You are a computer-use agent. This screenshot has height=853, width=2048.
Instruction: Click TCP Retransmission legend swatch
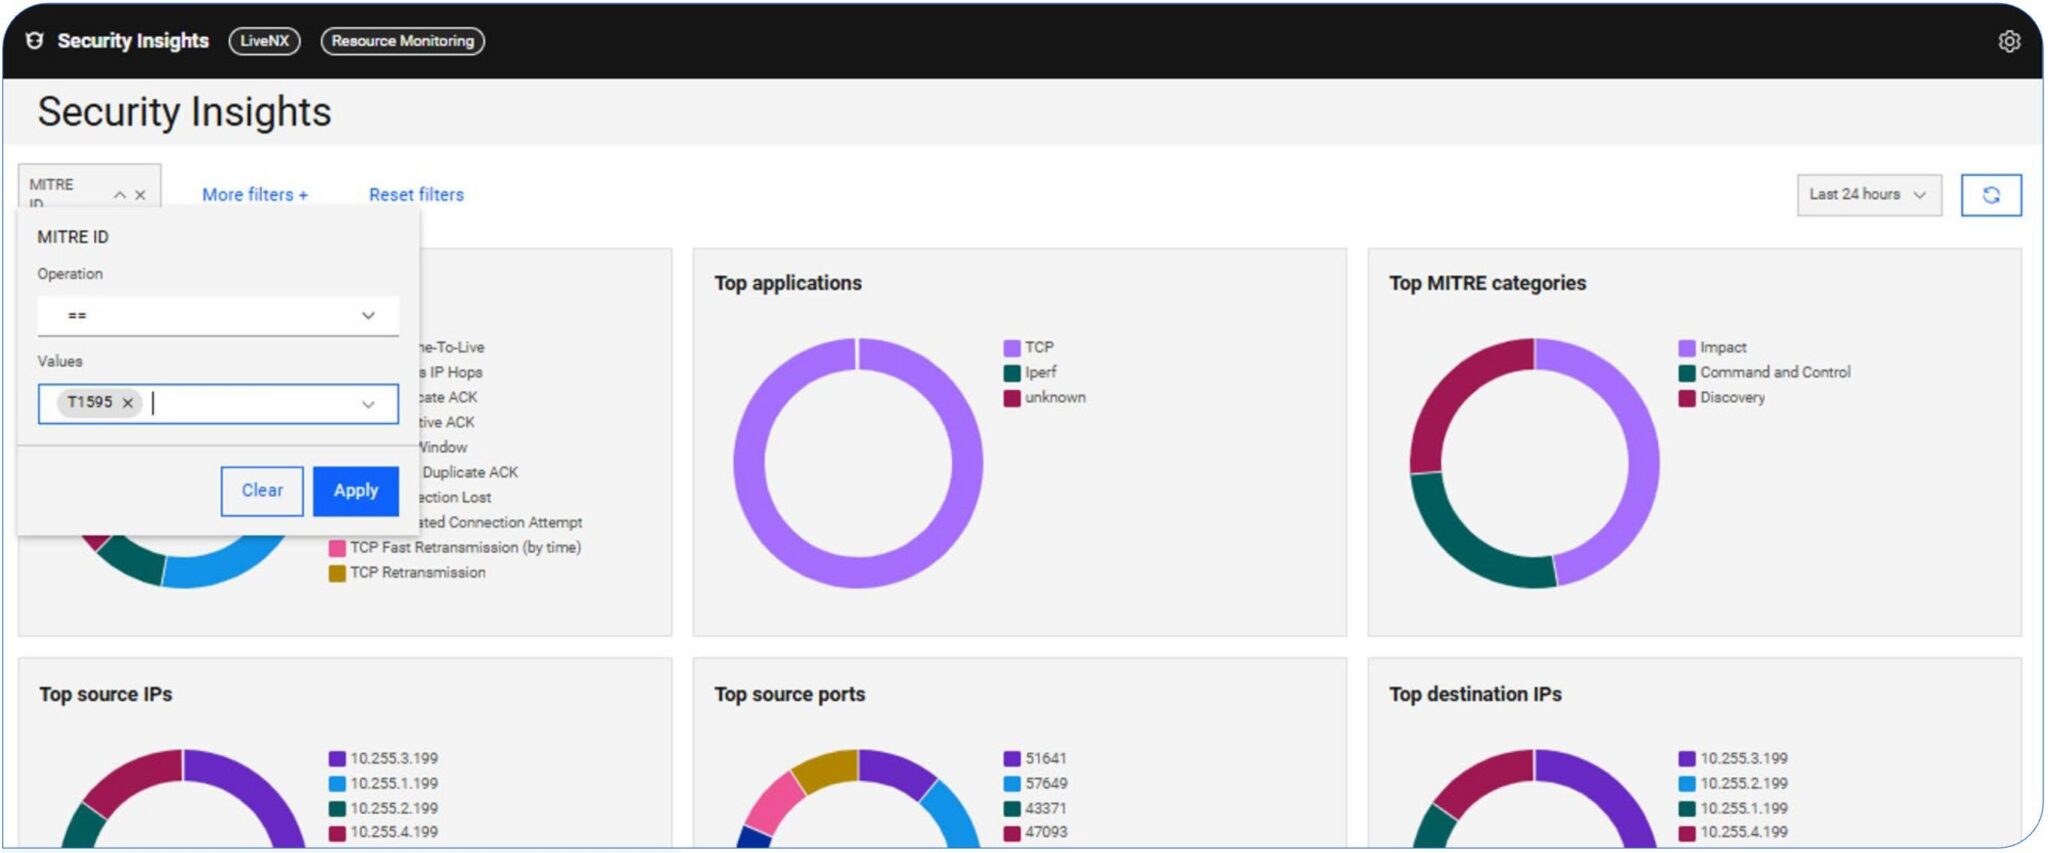click(x=337, y=573)
